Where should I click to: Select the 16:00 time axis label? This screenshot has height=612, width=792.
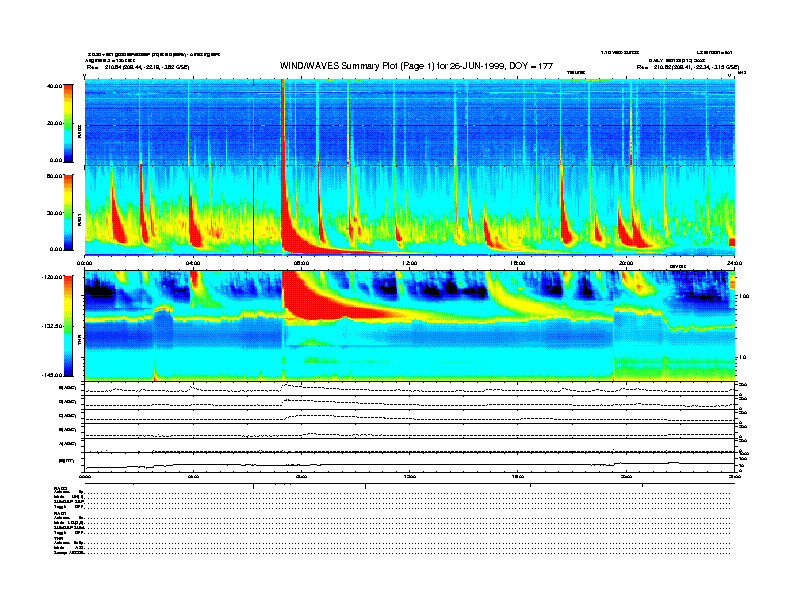point(518,262)
